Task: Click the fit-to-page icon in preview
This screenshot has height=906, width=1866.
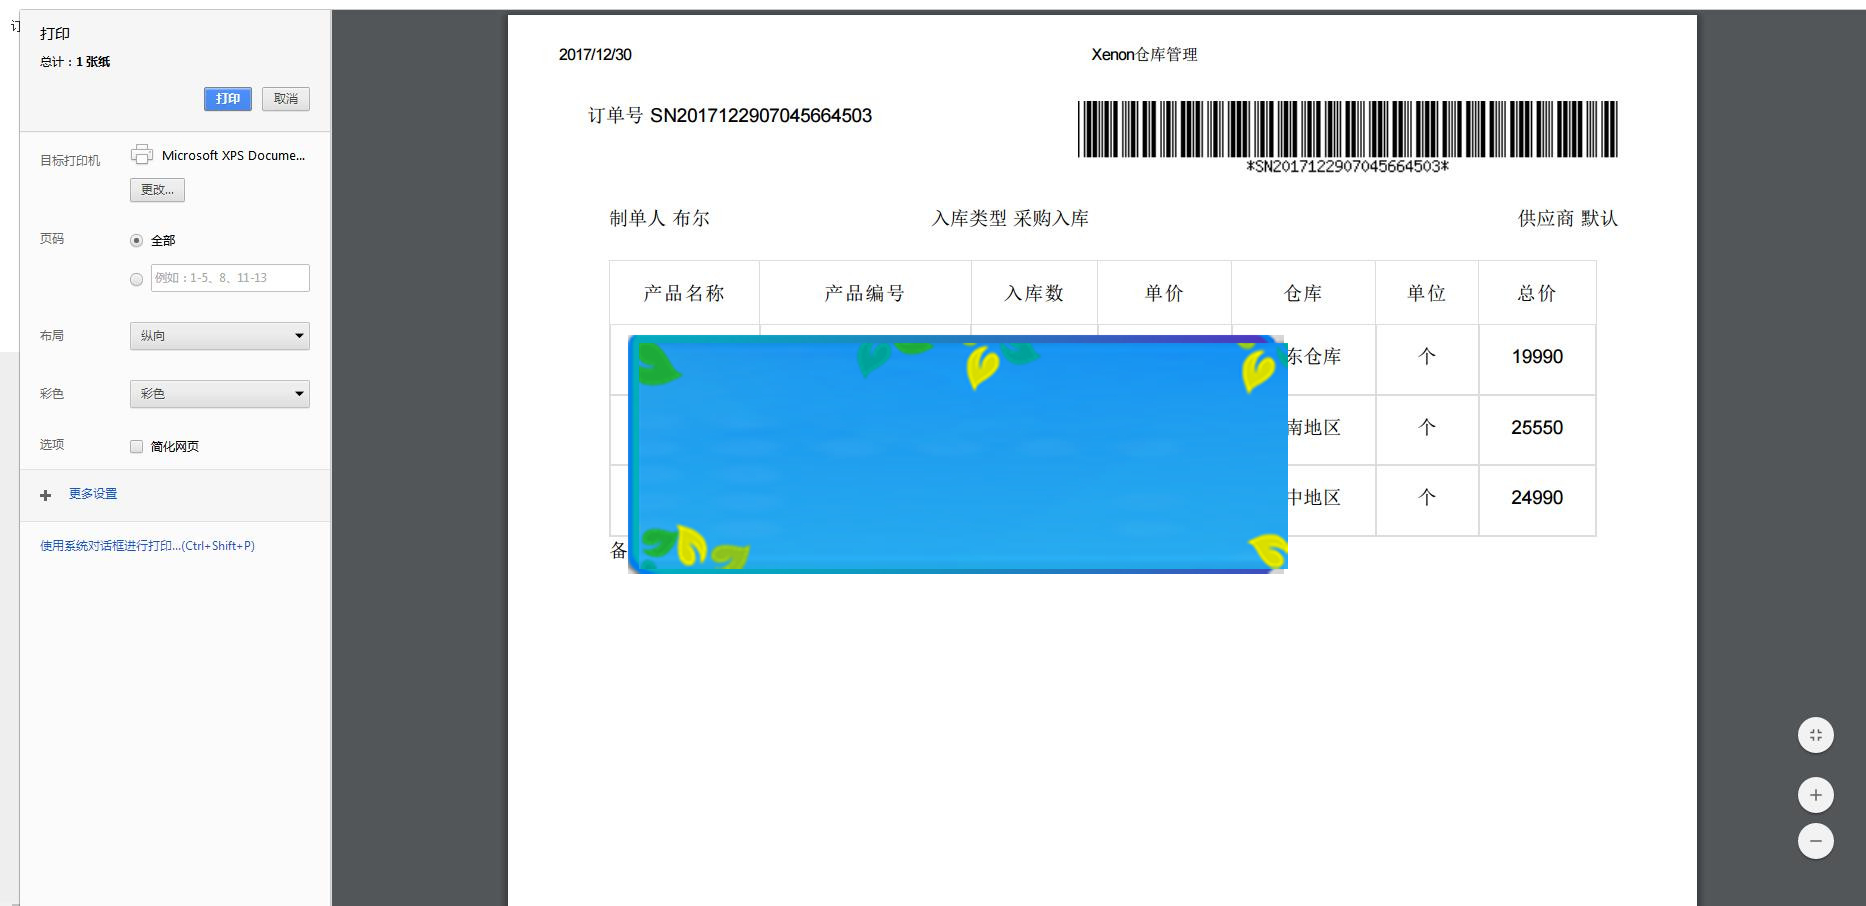Action: click(x=1816, y=735)
